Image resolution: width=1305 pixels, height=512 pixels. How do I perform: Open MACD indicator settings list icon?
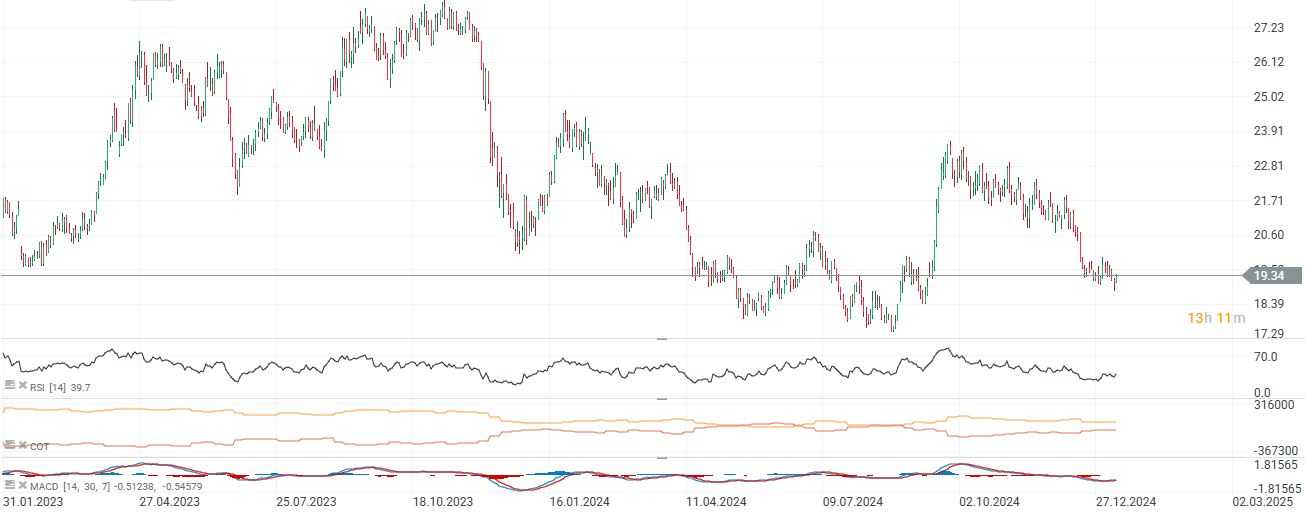[9, 485]
